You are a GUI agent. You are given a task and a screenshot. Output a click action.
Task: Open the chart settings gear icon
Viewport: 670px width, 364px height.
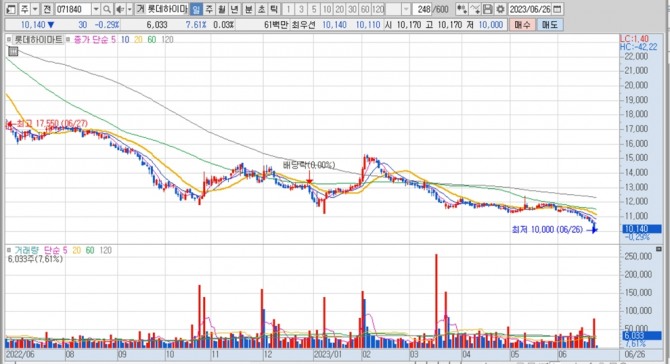tap(500, 9)
